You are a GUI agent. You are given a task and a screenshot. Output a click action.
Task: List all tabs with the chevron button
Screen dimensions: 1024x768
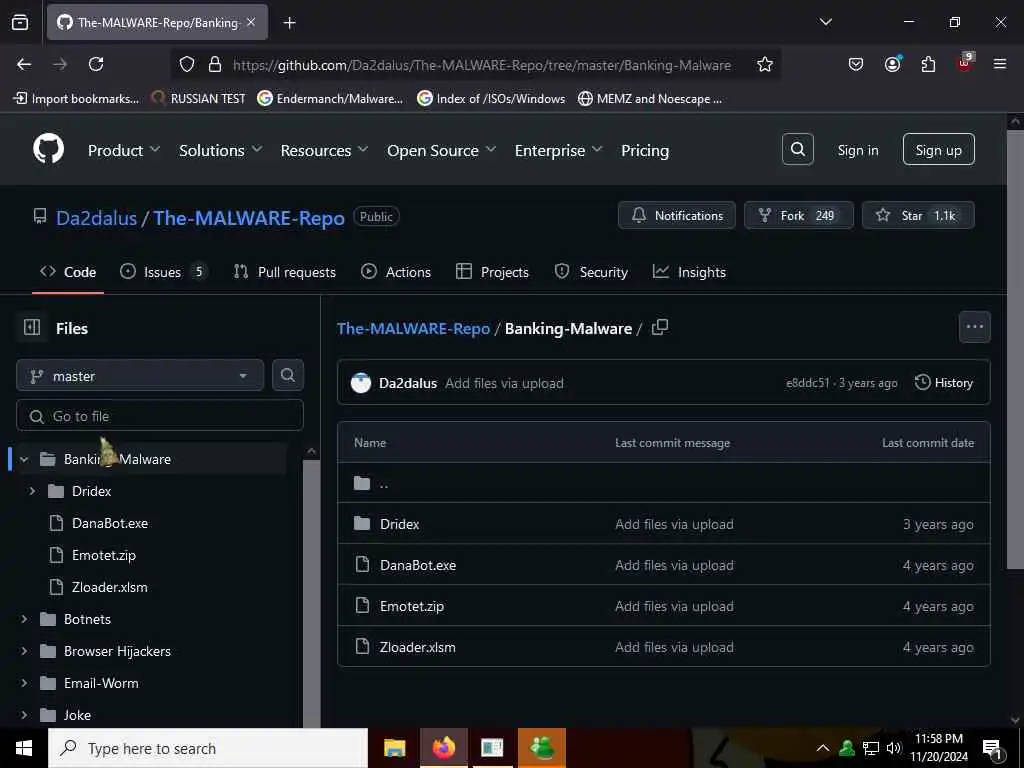tap(825, 22)
